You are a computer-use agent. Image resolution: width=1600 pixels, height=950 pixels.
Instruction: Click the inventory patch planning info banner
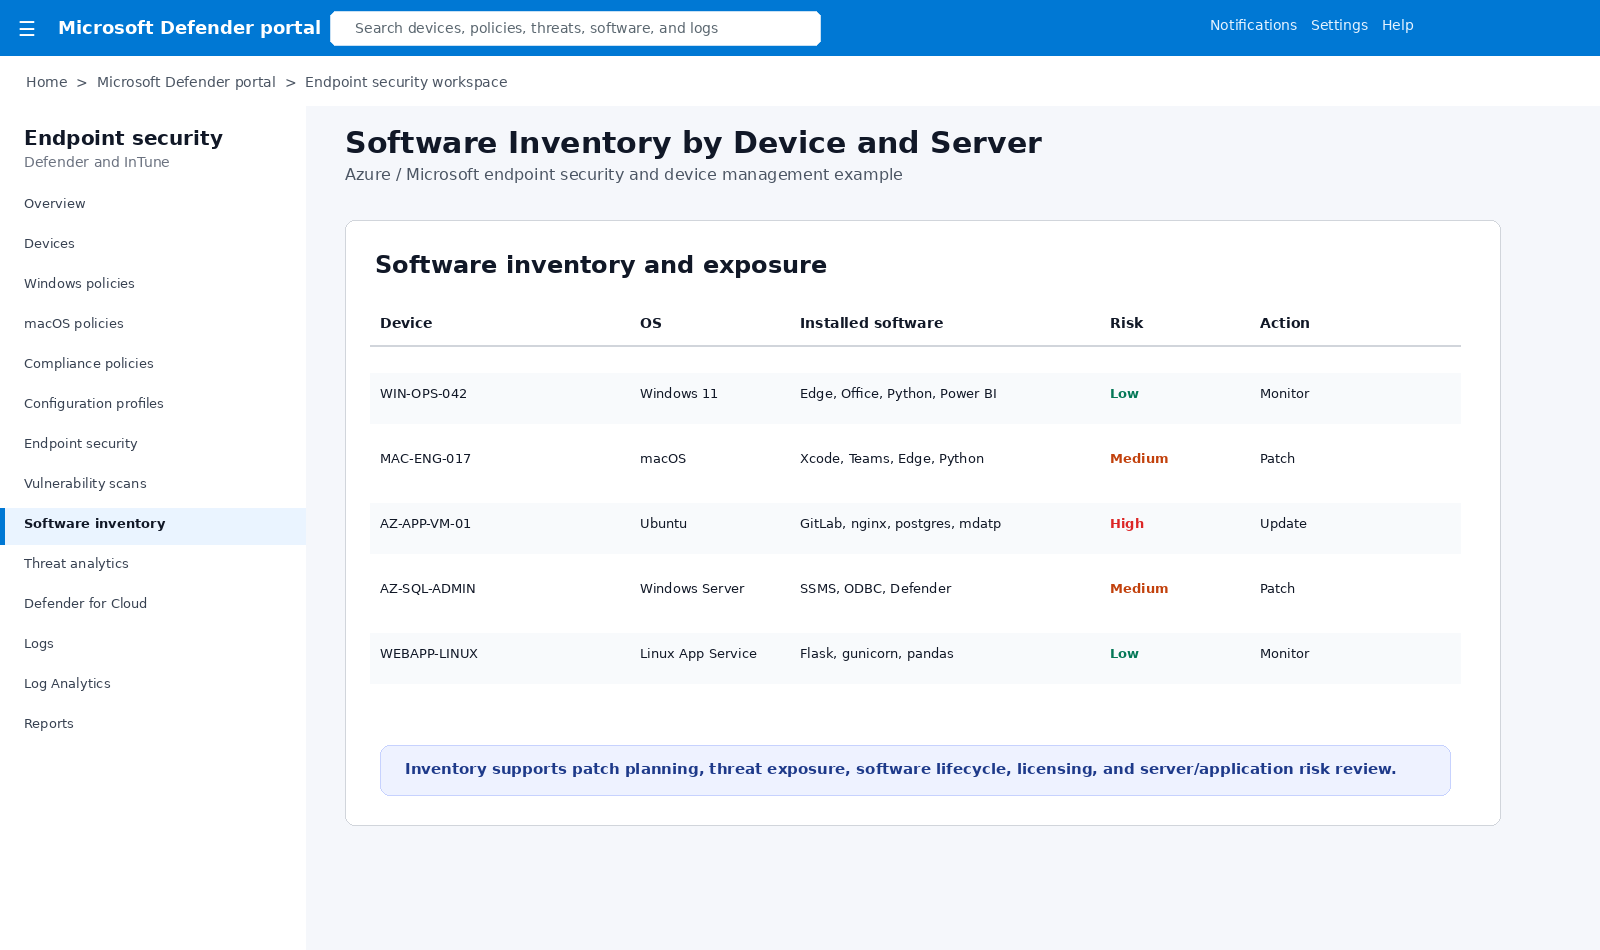coord(915,770)
